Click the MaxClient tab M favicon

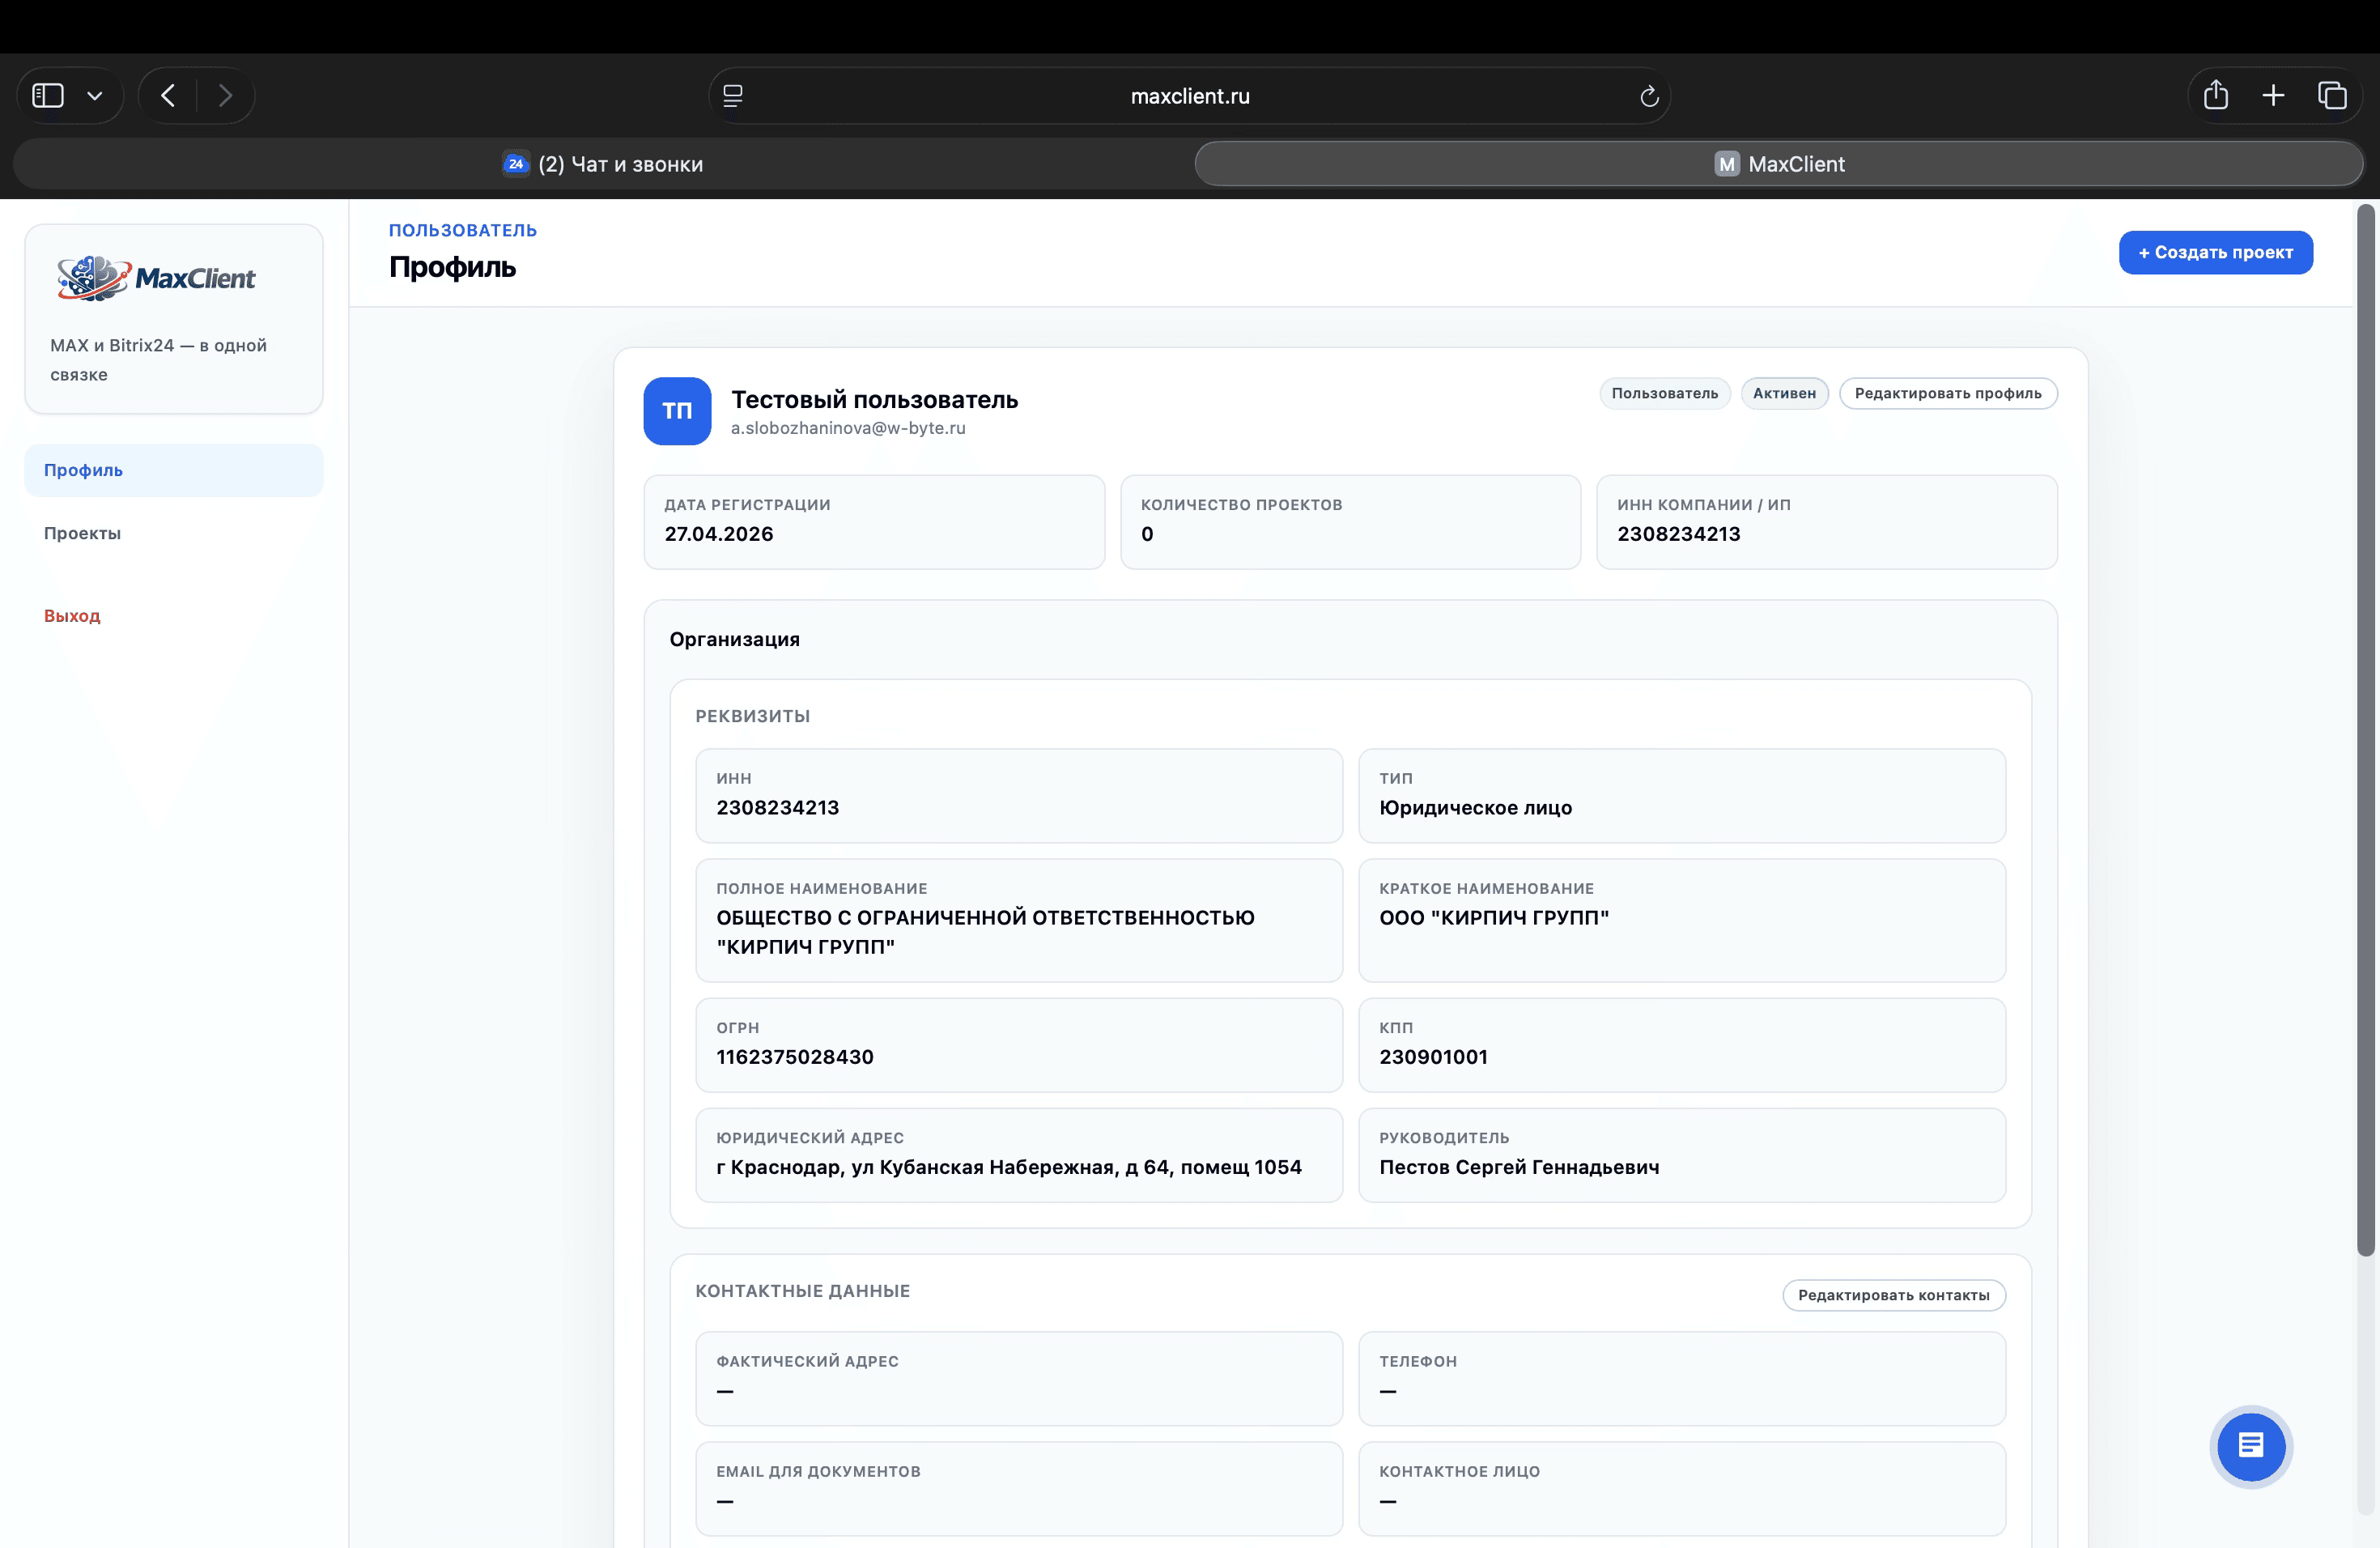pyautogui.click(x=1727, y=164)
